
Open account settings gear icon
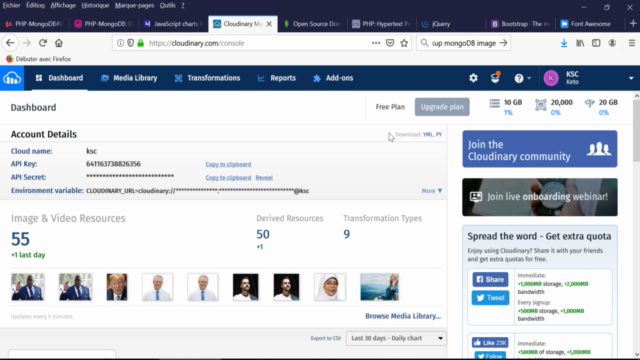click(x=473, y=78)
